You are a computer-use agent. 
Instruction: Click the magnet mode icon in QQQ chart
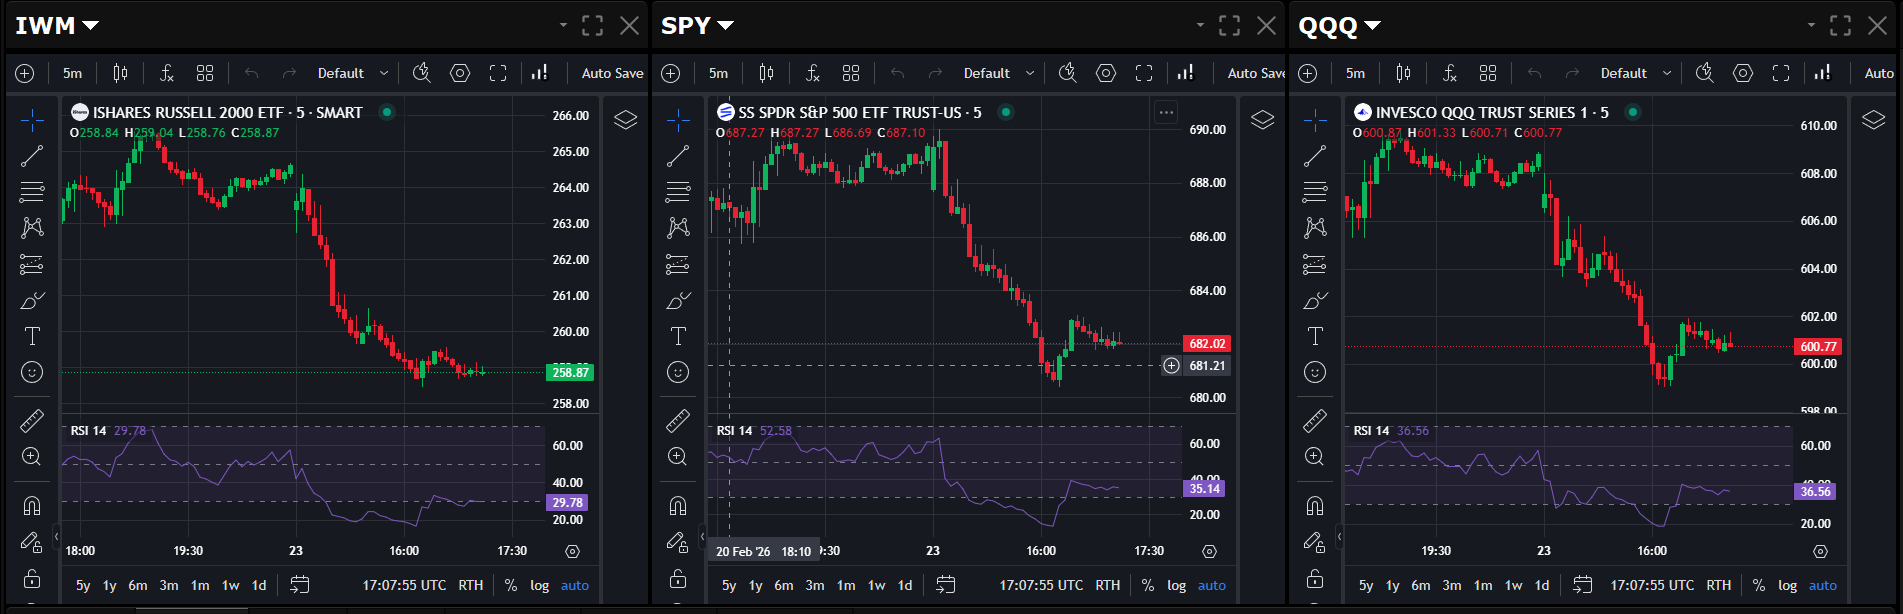point(1315,505)
